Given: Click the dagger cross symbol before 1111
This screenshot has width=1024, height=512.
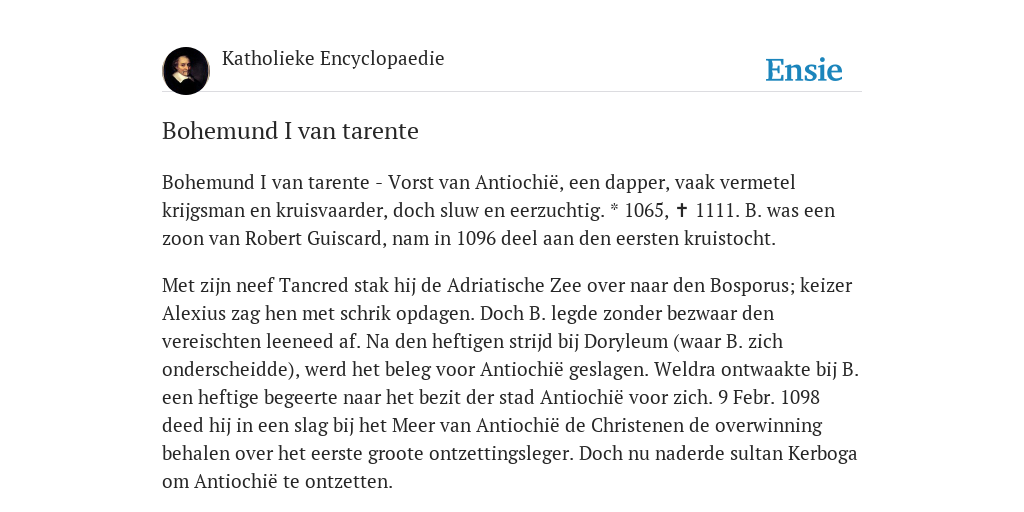Looking at the screenshot, I should pyautogui.click(x=682, y=210).
